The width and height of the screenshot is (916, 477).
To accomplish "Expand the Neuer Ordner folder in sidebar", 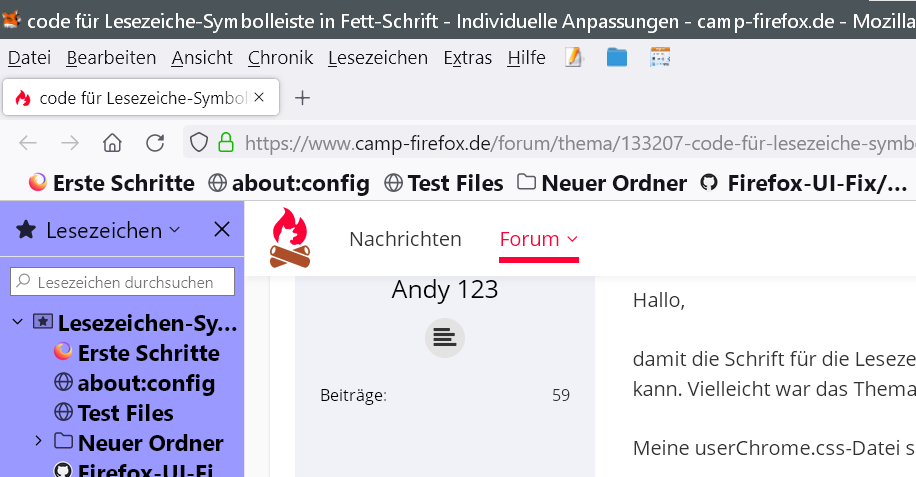I will click(38, 441).
